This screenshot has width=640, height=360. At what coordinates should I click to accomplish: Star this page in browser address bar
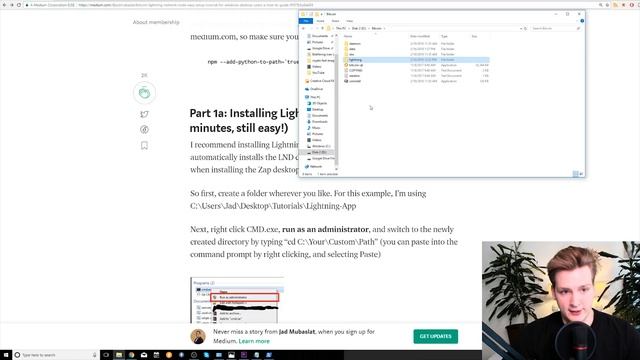pyautogui.click(x=607, y=5)
